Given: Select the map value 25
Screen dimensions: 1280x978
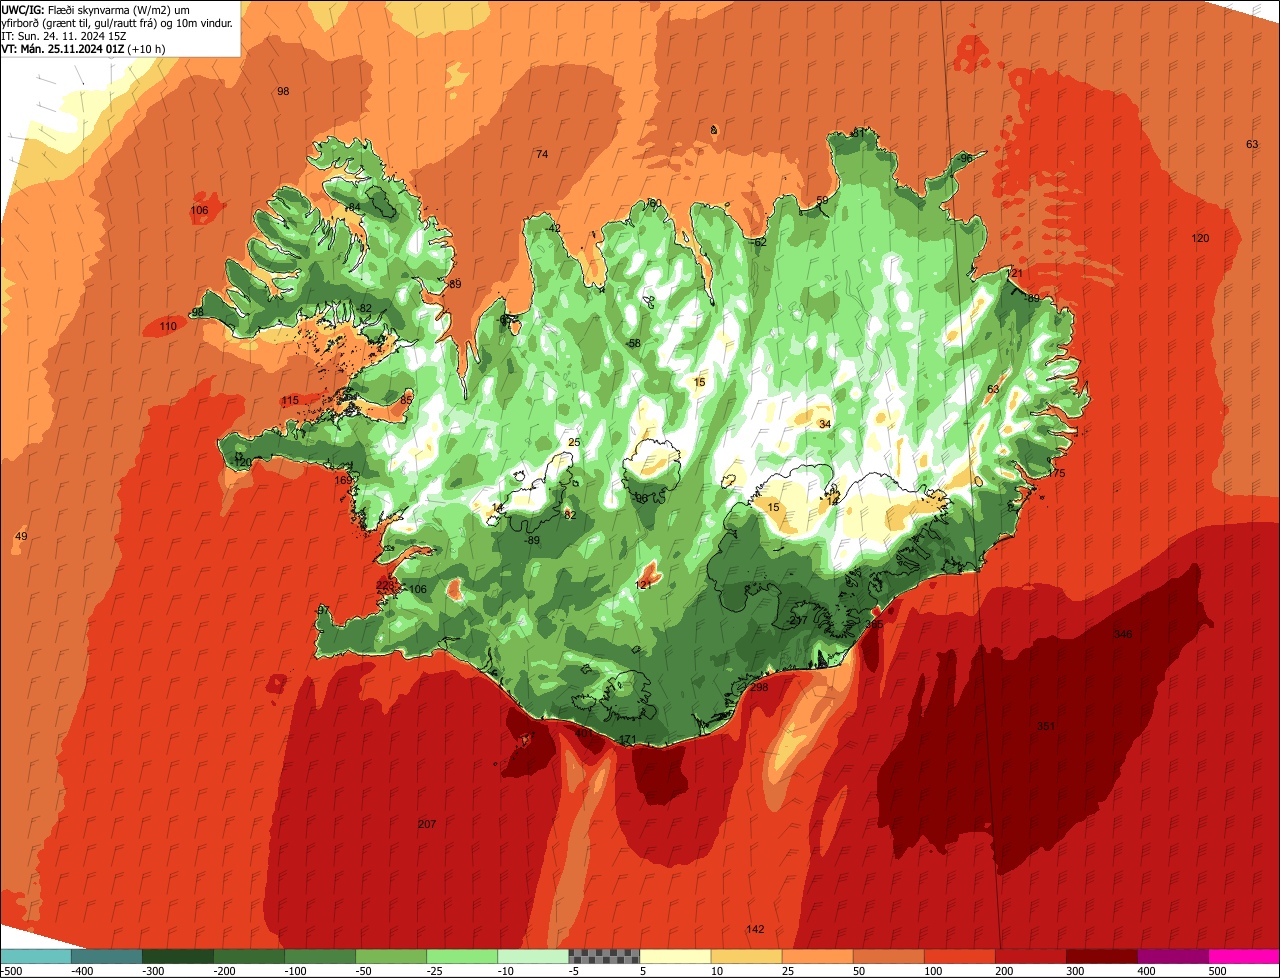Looking at the screenshot, I should 574,442.
